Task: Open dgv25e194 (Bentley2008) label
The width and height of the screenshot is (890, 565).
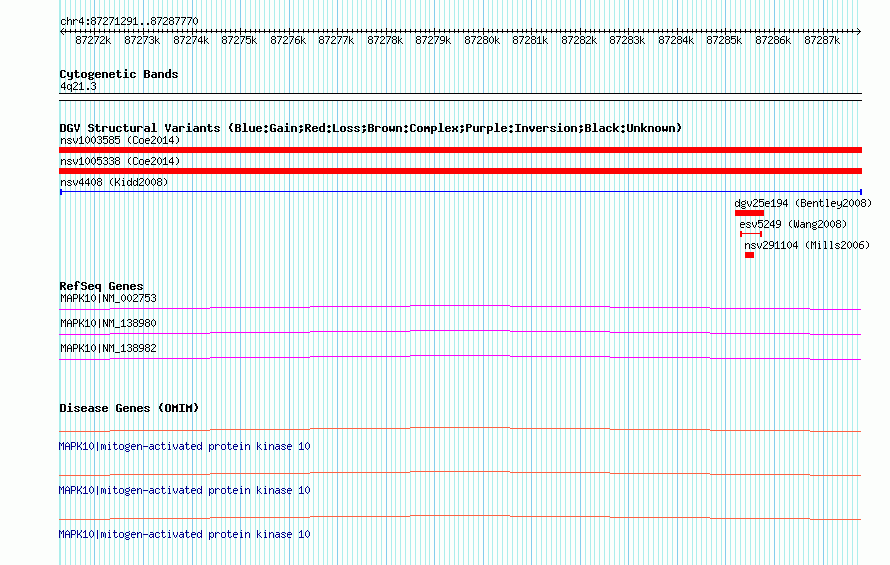Action: (x=803, y=203)
